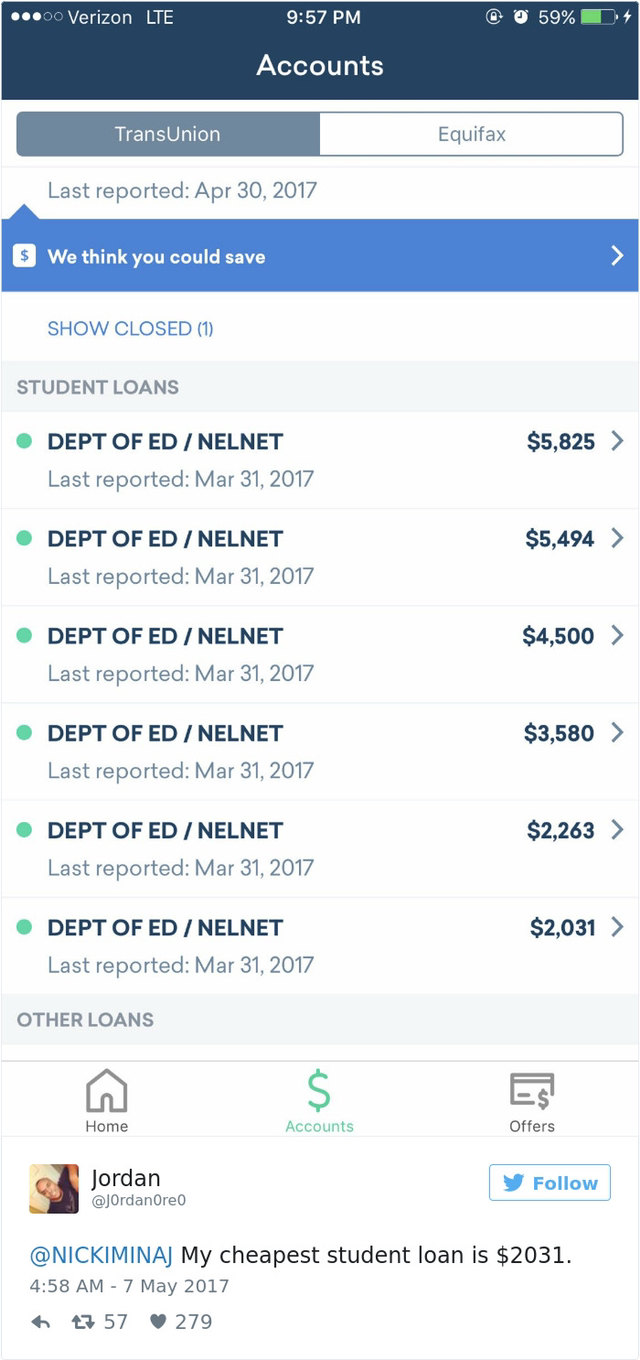Screen dimensions: 640x1360
Task: Retweet Jordan's tweet
Action: [x=82, y=1322]
